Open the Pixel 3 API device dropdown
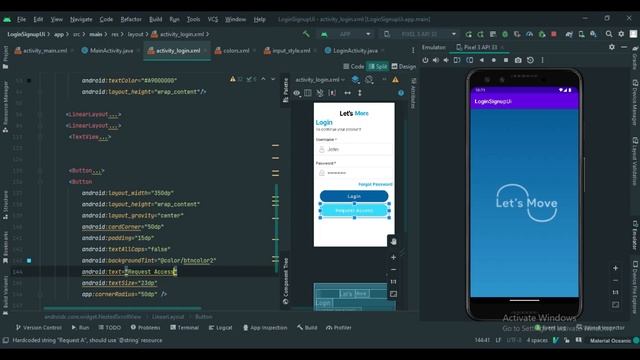This screenshot has height=360, width=640. [420, 34]
